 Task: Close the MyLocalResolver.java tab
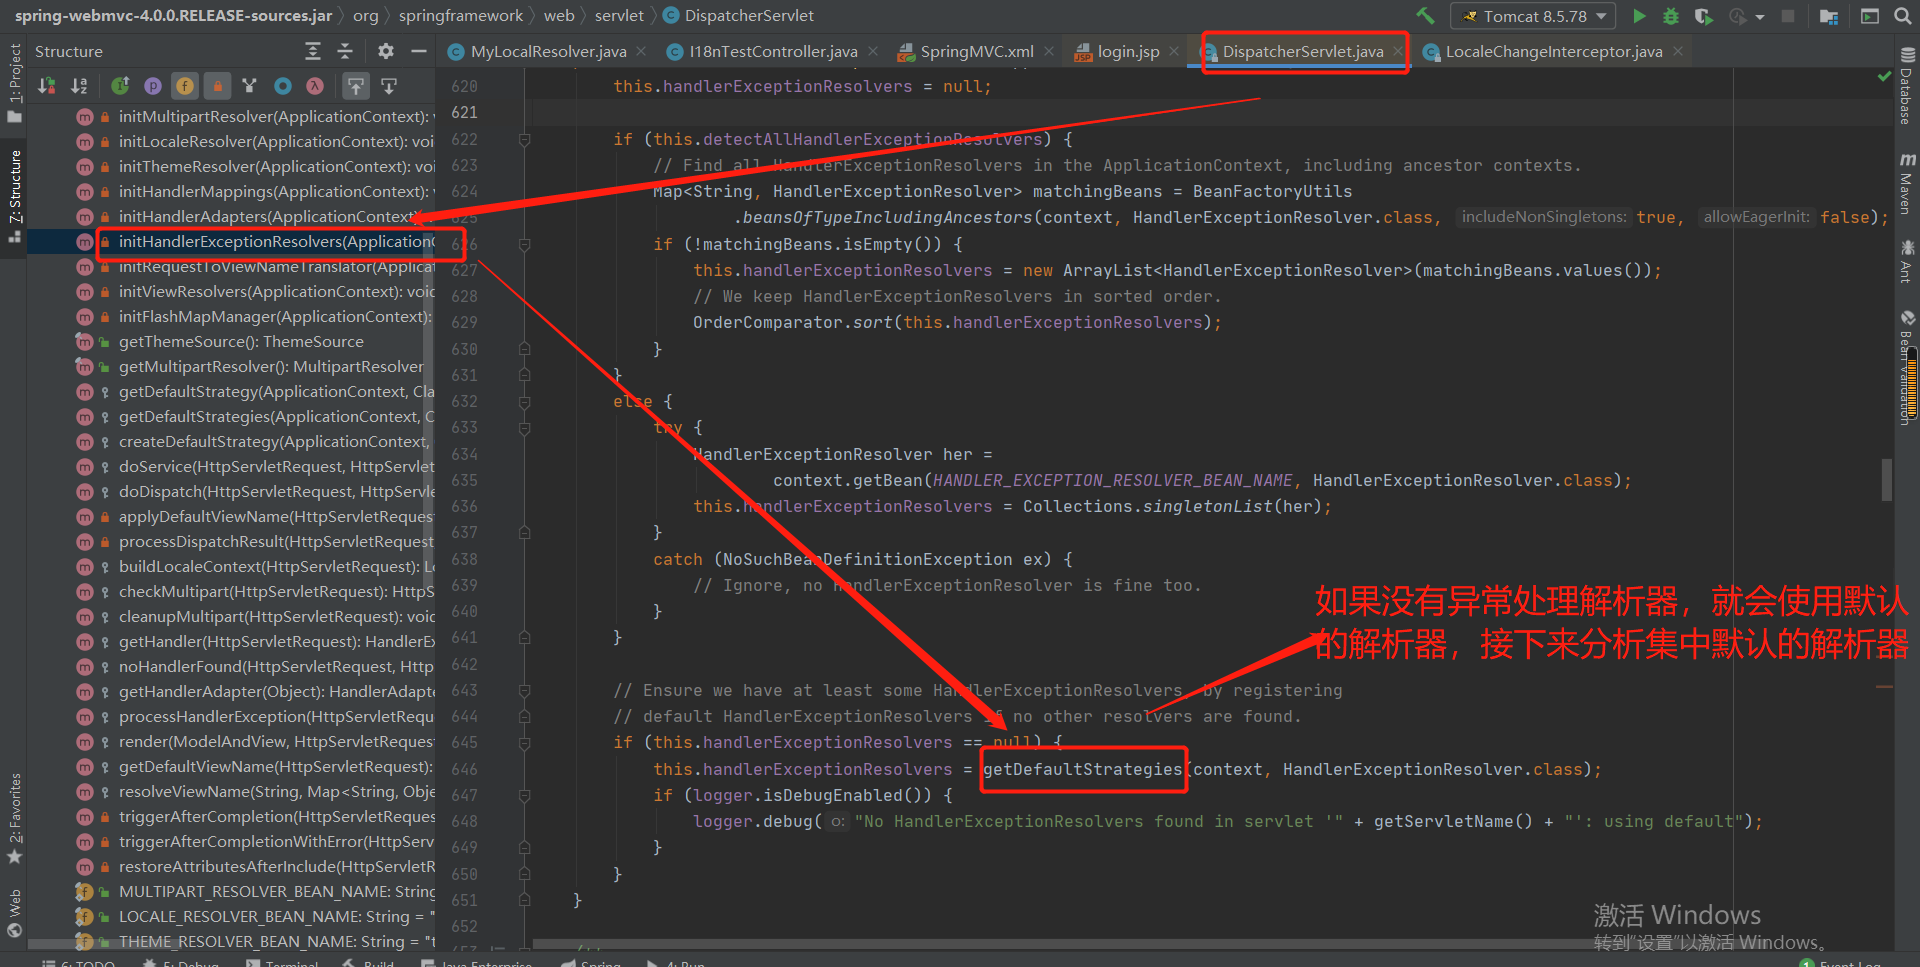(x=641, y=52)
